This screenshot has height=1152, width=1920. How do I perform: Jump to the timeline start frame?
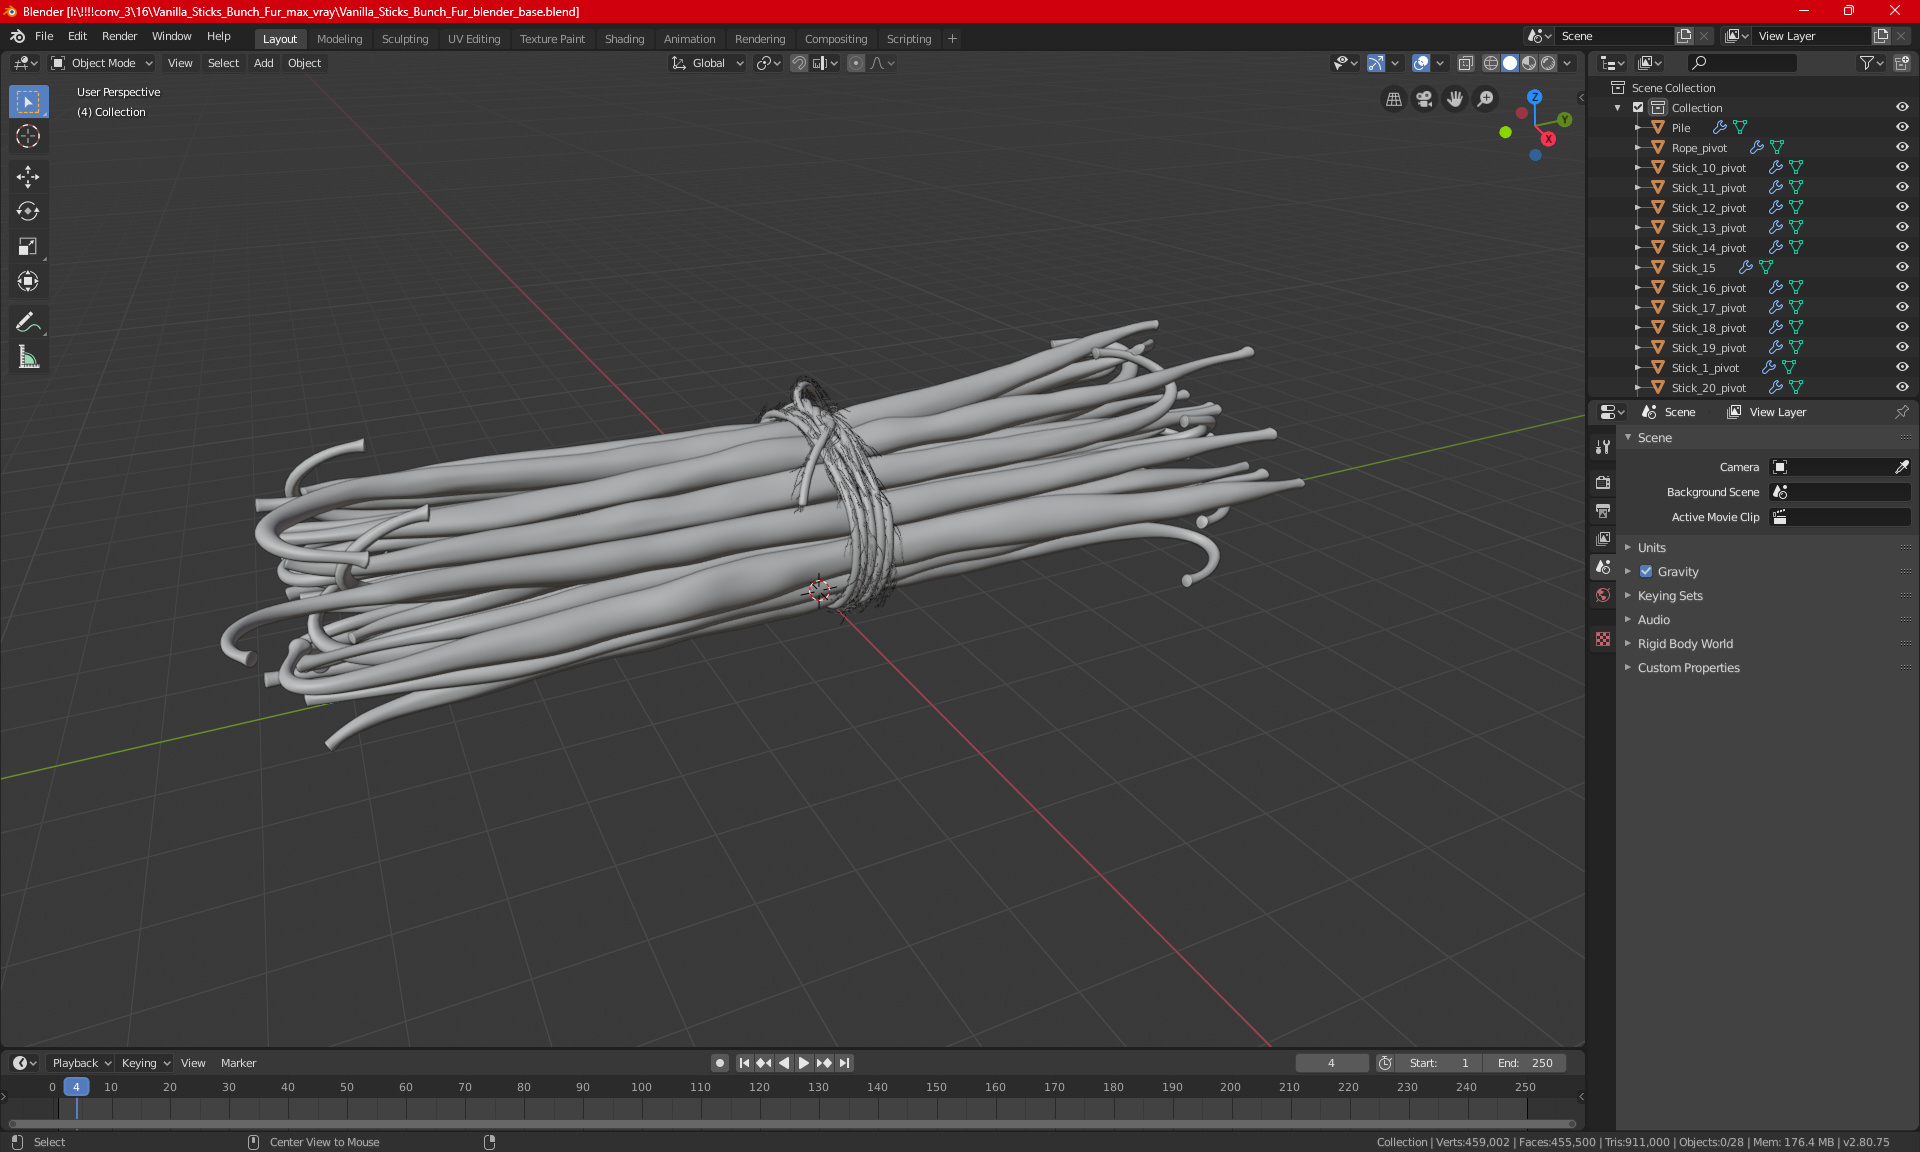[x=743, y=1063]
